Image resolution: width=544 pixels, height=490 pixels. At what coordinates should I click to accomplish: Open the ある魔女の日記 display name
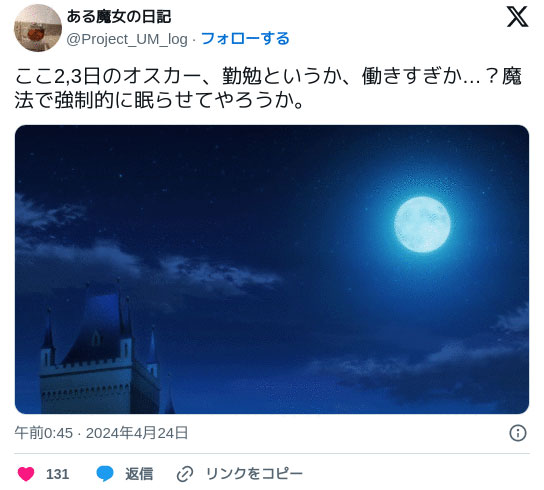[119, 17]
